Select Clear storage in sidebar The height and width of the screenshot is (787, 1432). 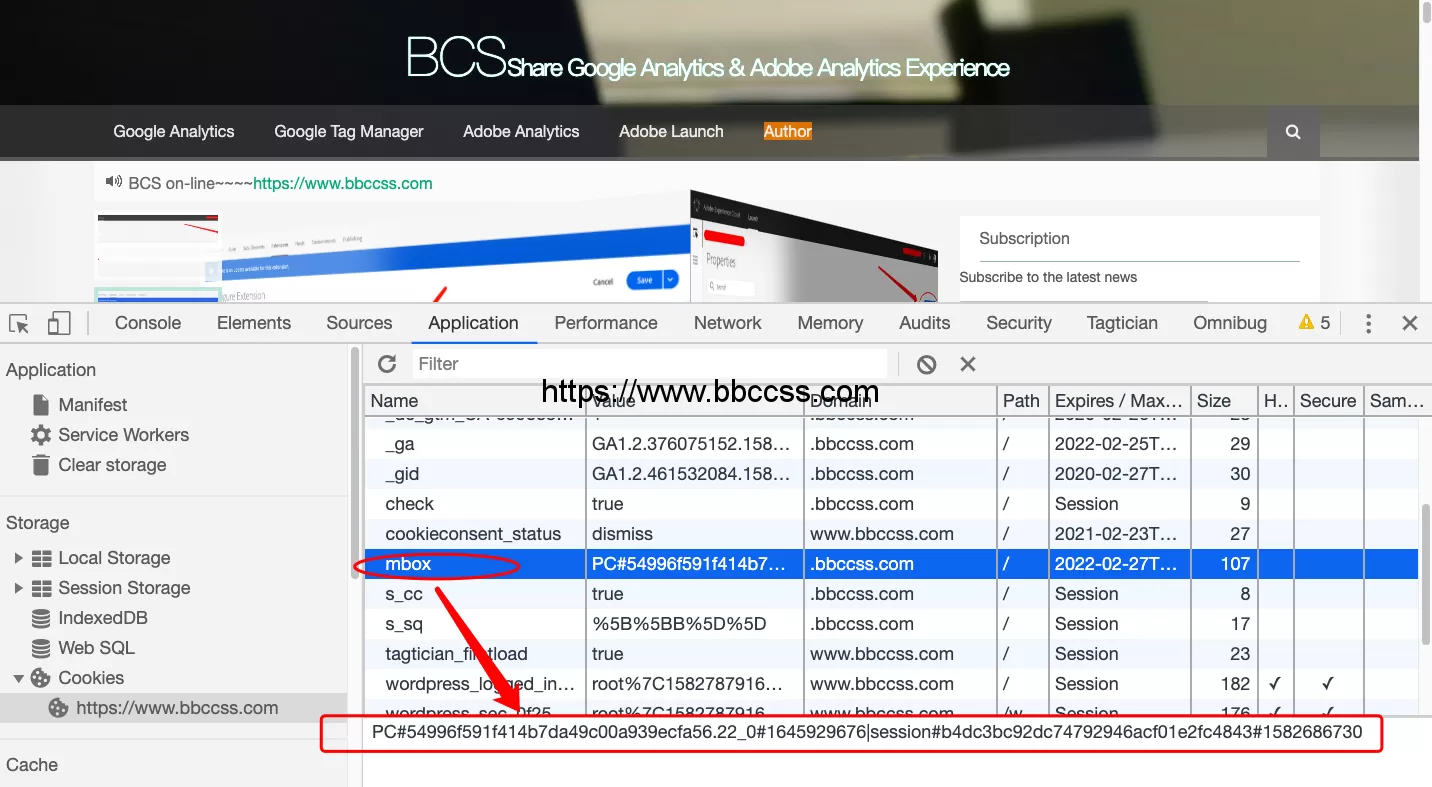coord(112,465)
